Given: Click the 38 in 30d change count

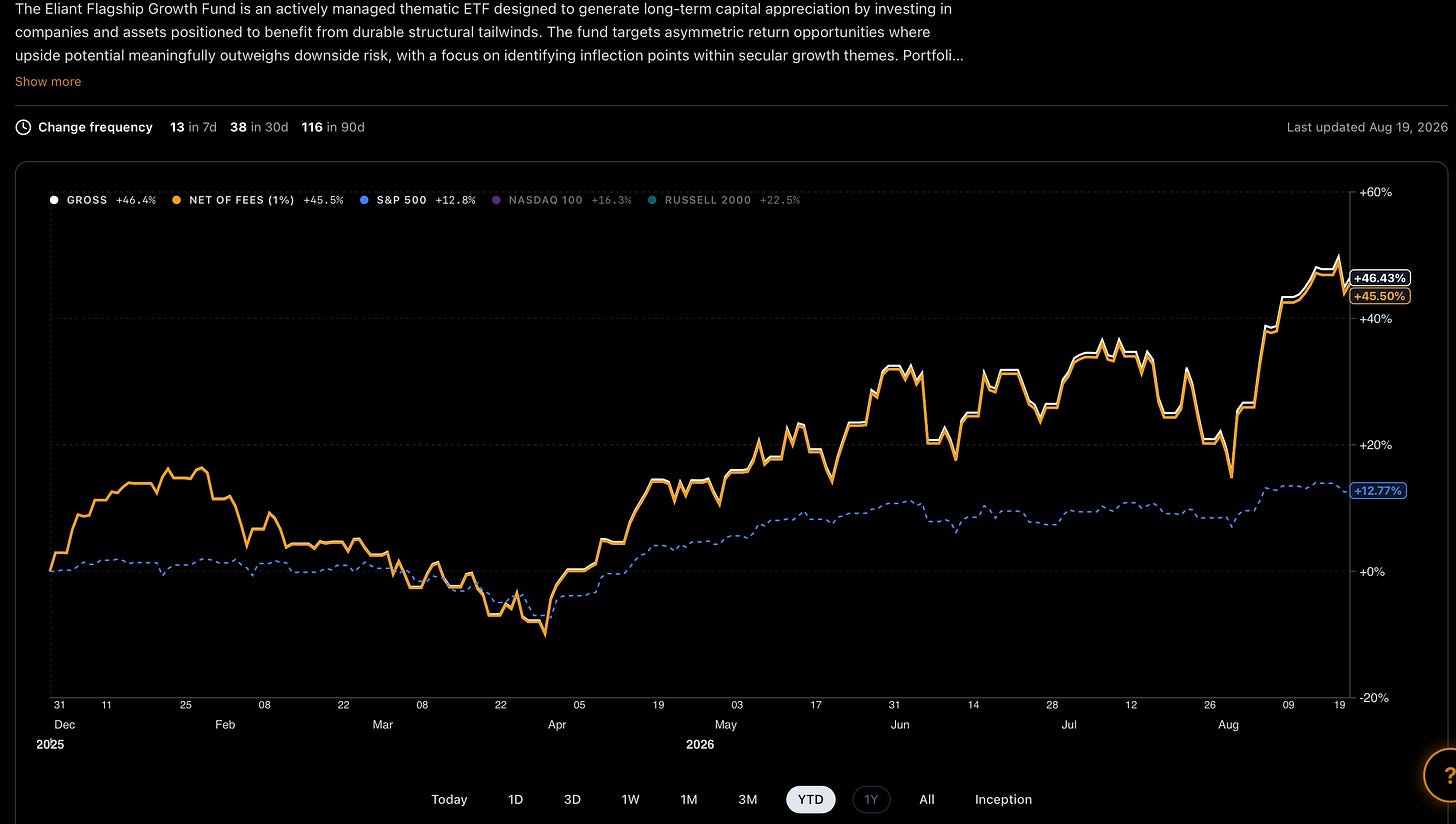Looking at the screenshot, I should coord(259,128).
